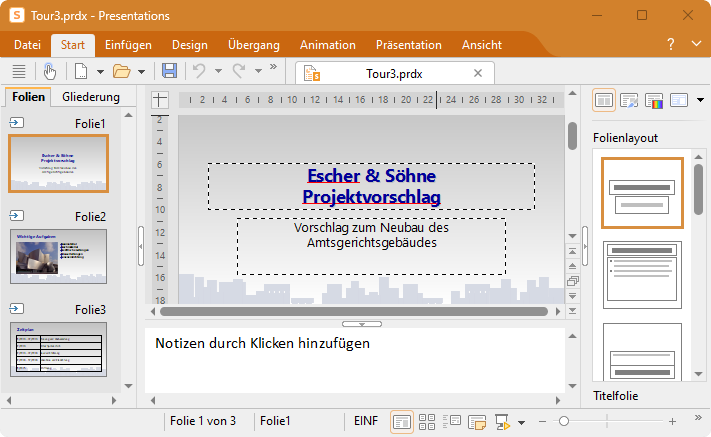Click the zoom slider handle
The height and width of the screenshot is (437, 711).
(x=564, y=421)
